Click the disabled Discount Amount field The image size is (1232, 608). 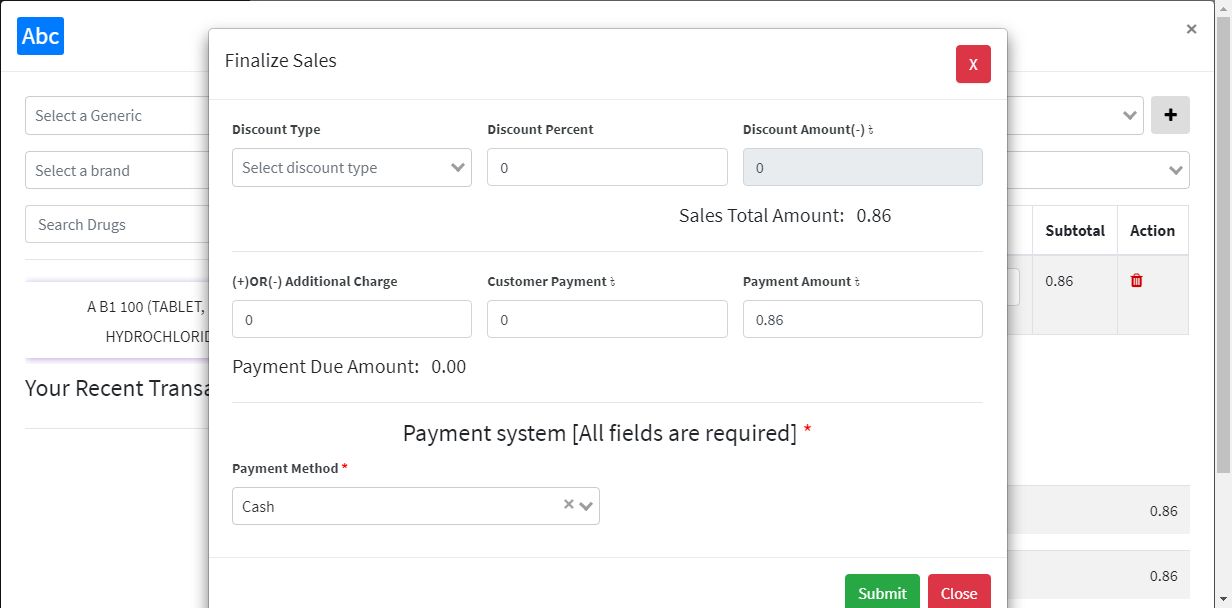point(862,167)
